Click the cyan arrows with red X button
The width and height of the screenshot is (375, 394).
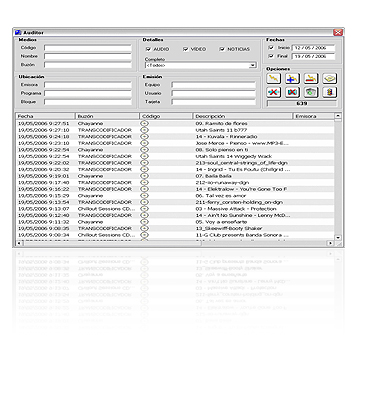pos(274,92)
